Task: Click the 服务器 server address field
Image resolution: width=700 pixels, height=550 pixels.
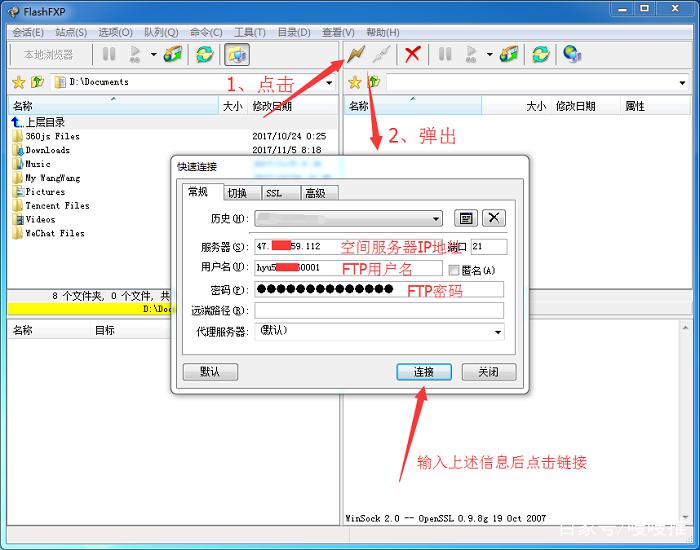Action: [x=350, y=246]
